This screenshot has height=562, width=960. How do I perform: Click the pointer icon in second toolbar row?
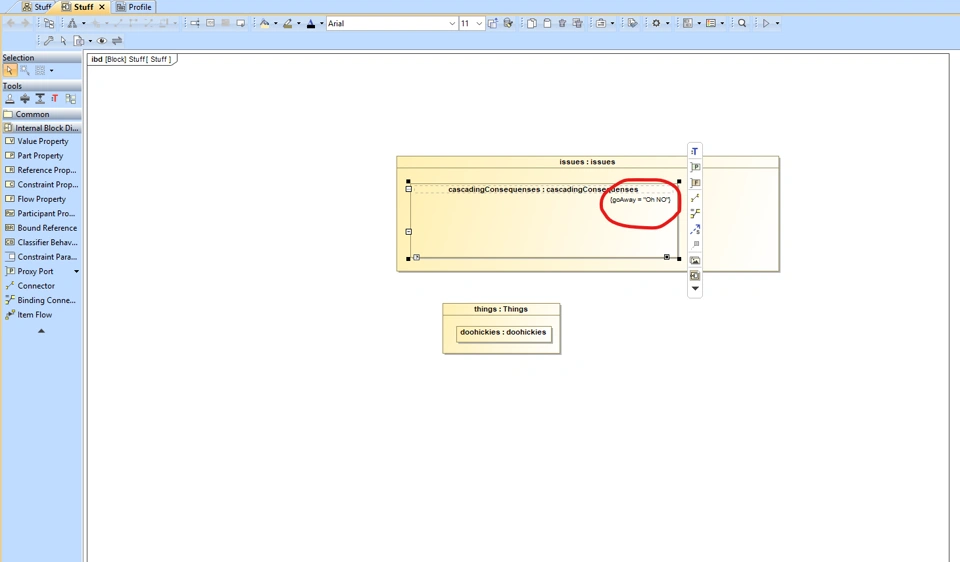click(x=63, y=40)
